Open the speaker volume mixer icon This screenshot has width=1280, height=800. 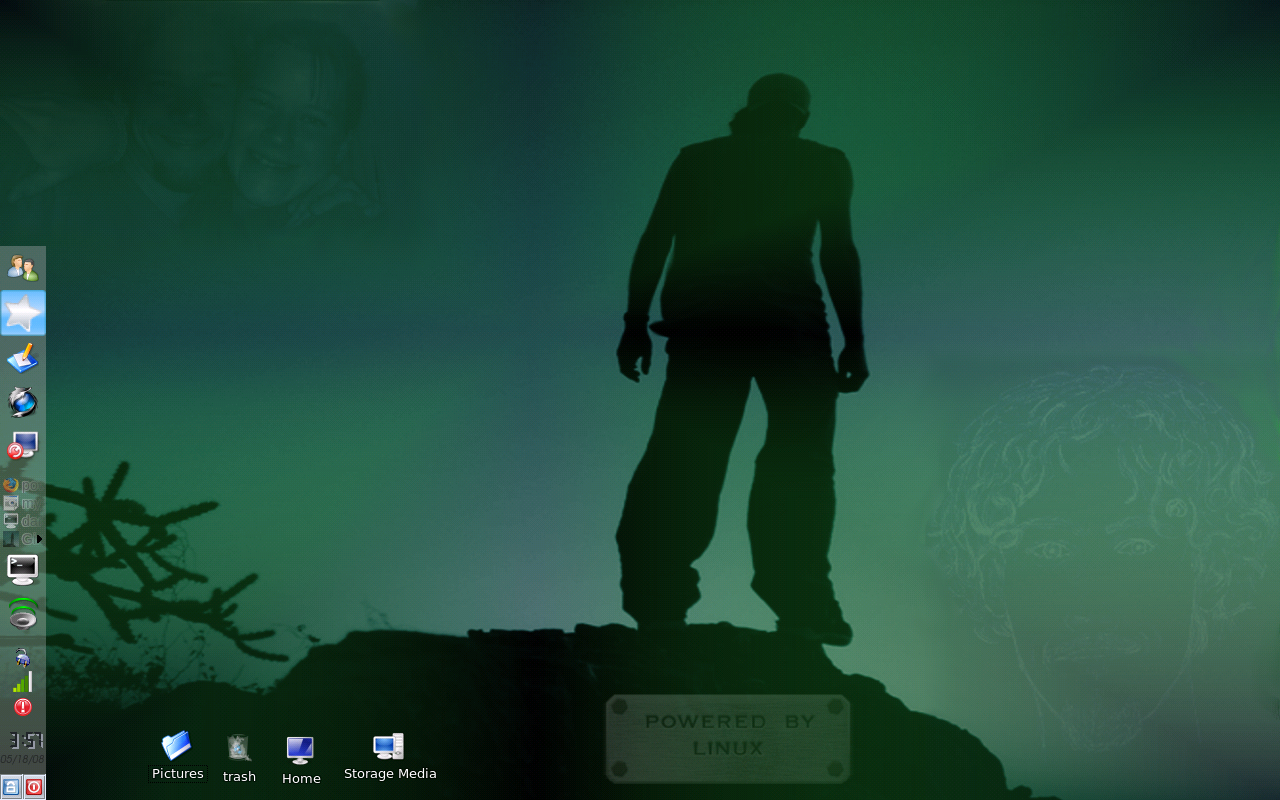22,612
